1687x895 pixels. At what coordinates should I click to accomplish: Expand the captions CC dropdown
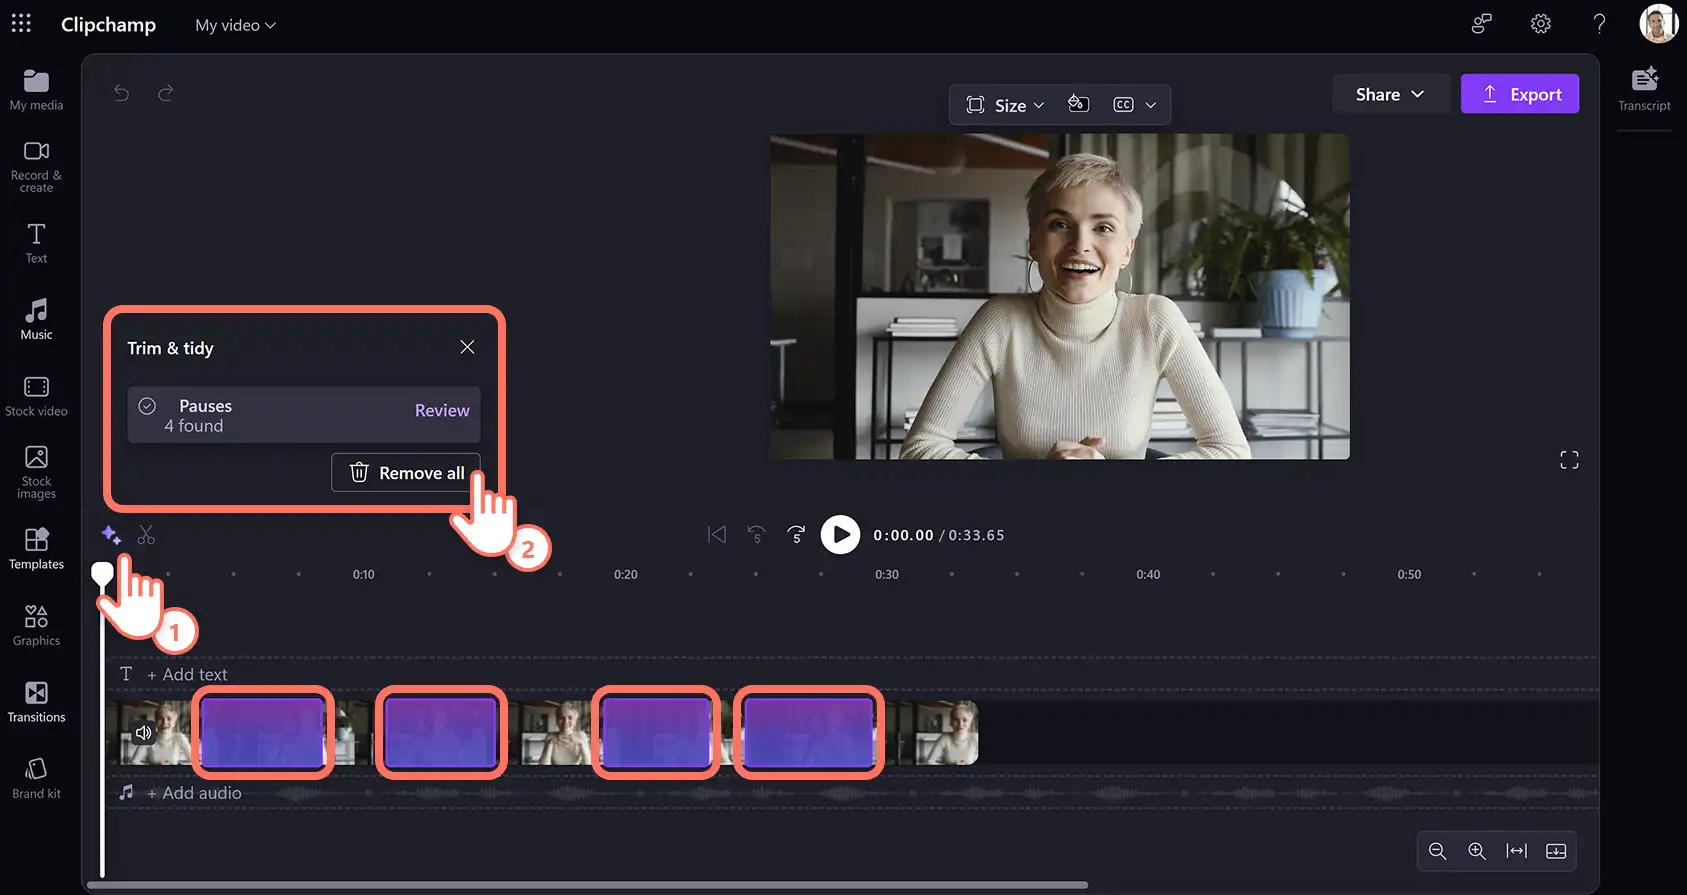point(1135,105)
